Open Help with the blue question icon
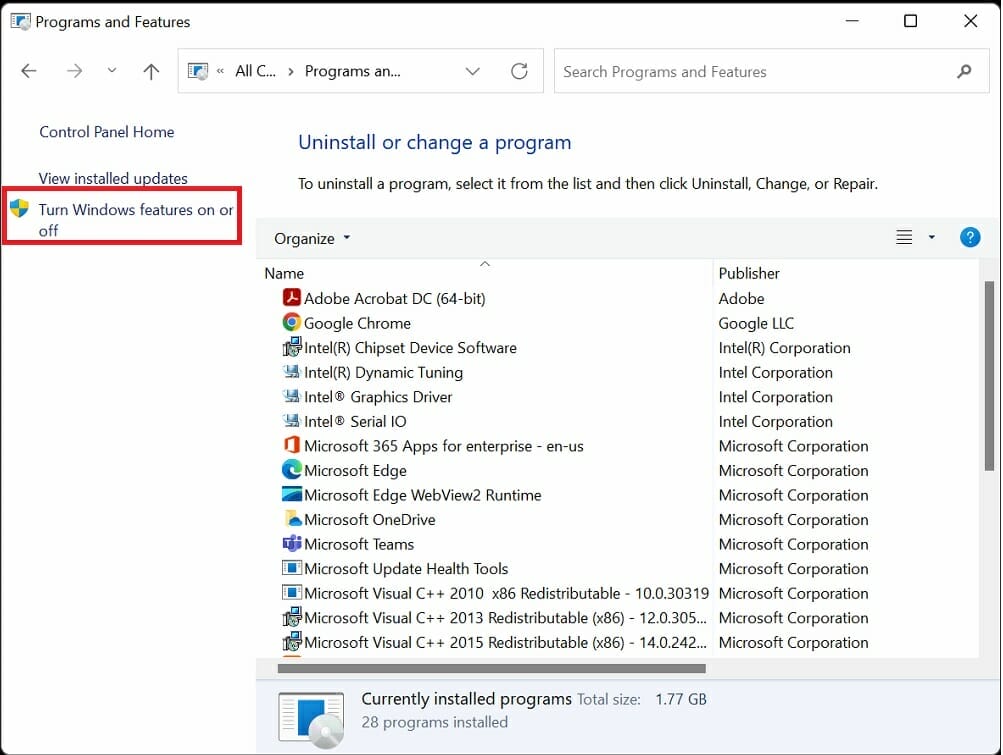 970,237
